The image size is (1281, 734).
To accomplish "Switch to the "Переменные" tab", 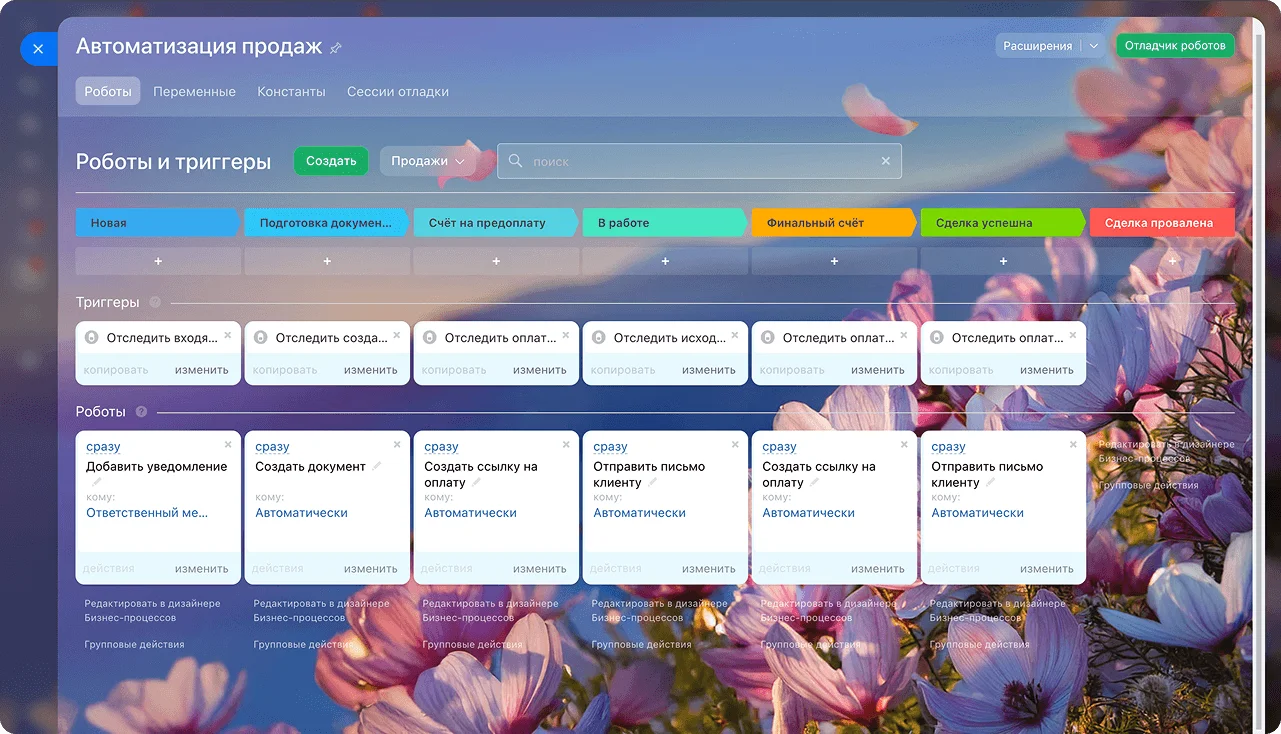I will pyautogui.click(x=194, y=91).
